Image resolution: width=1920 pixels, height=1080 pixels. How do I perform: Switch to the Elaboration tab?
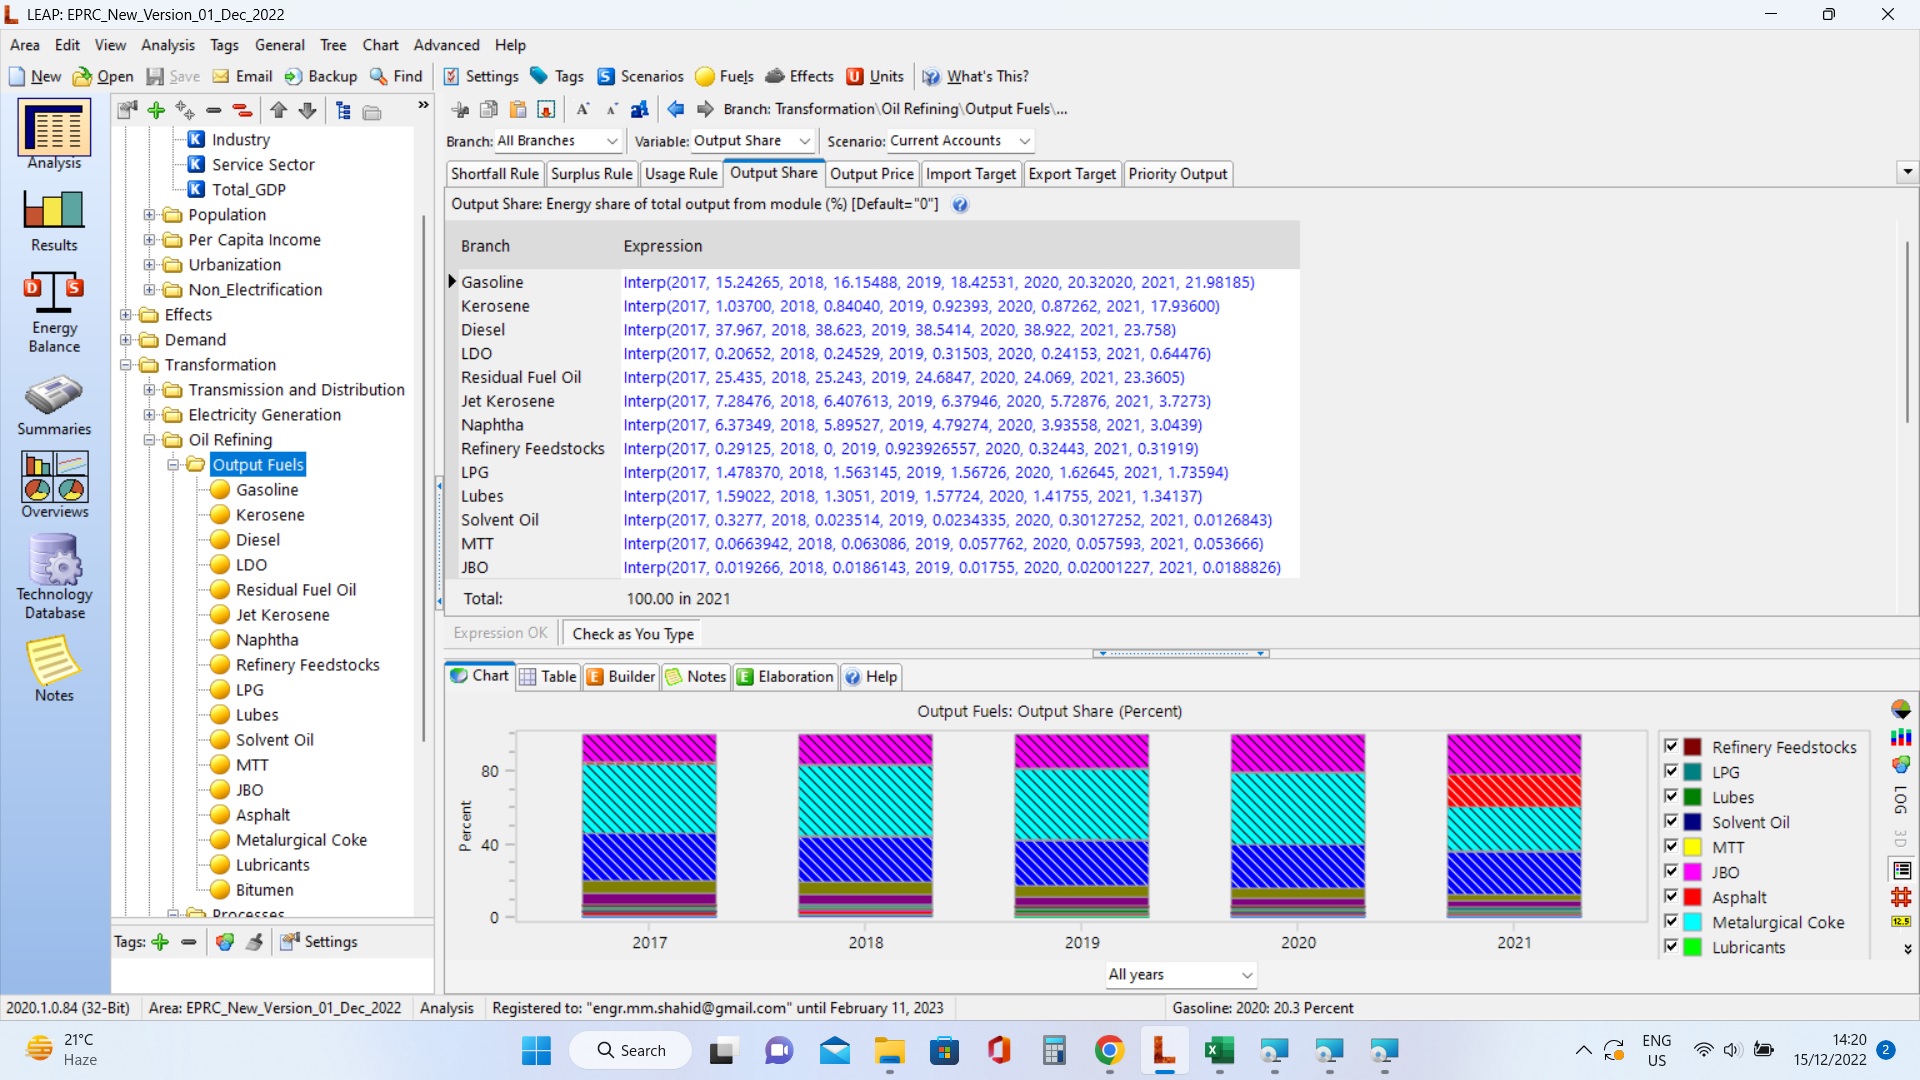(x=785, y=677)
